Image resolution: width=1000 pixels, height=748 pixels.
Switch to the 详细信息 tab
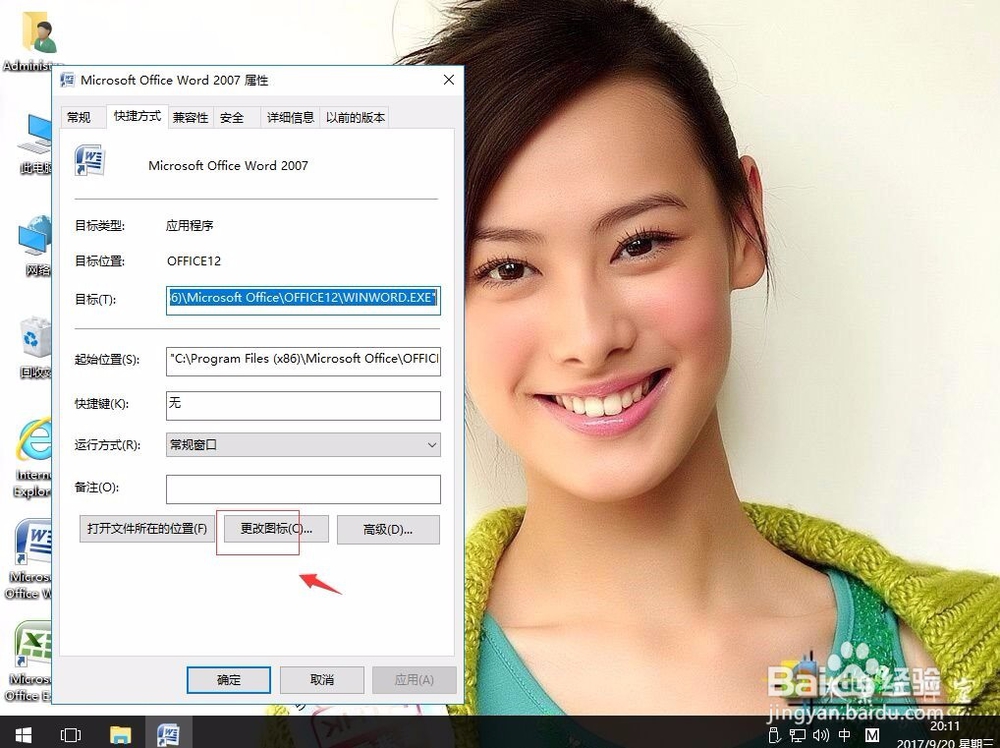289,117
